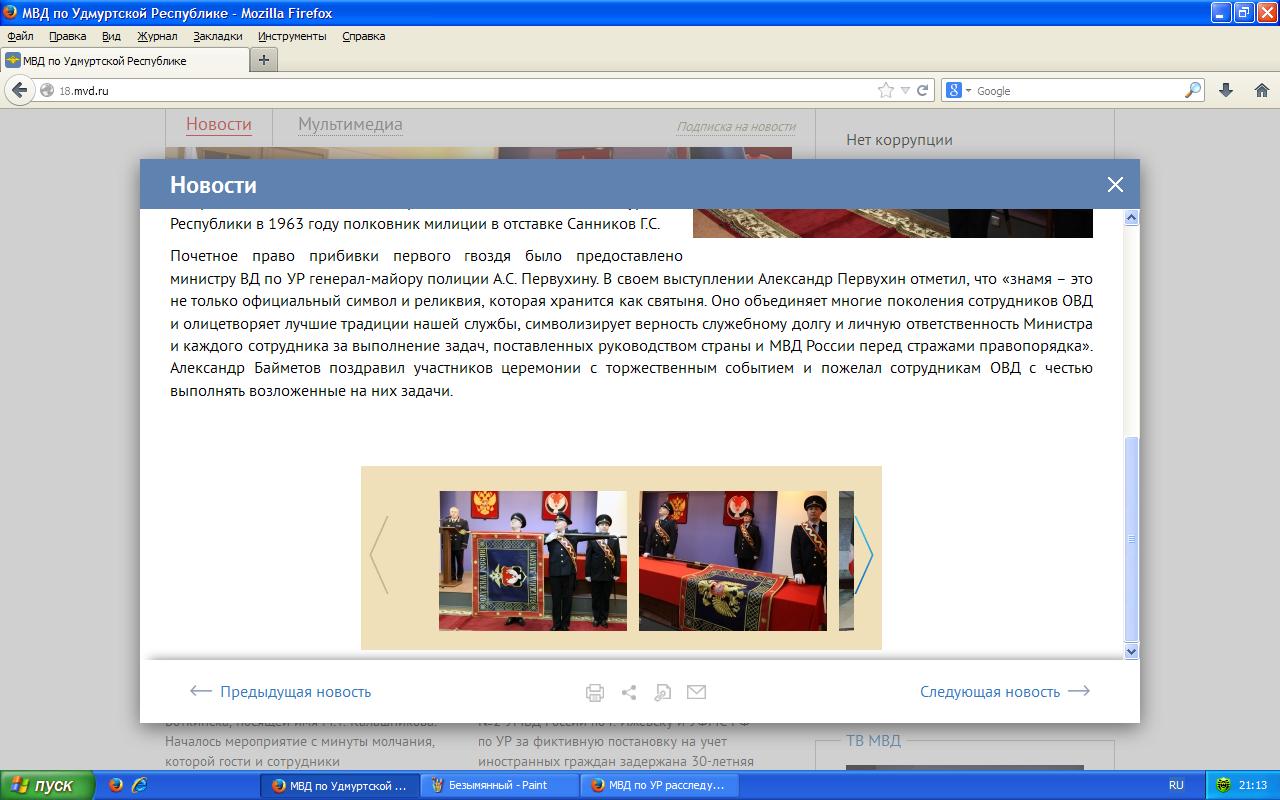Go back with the browser back arrow

point(19,90)
